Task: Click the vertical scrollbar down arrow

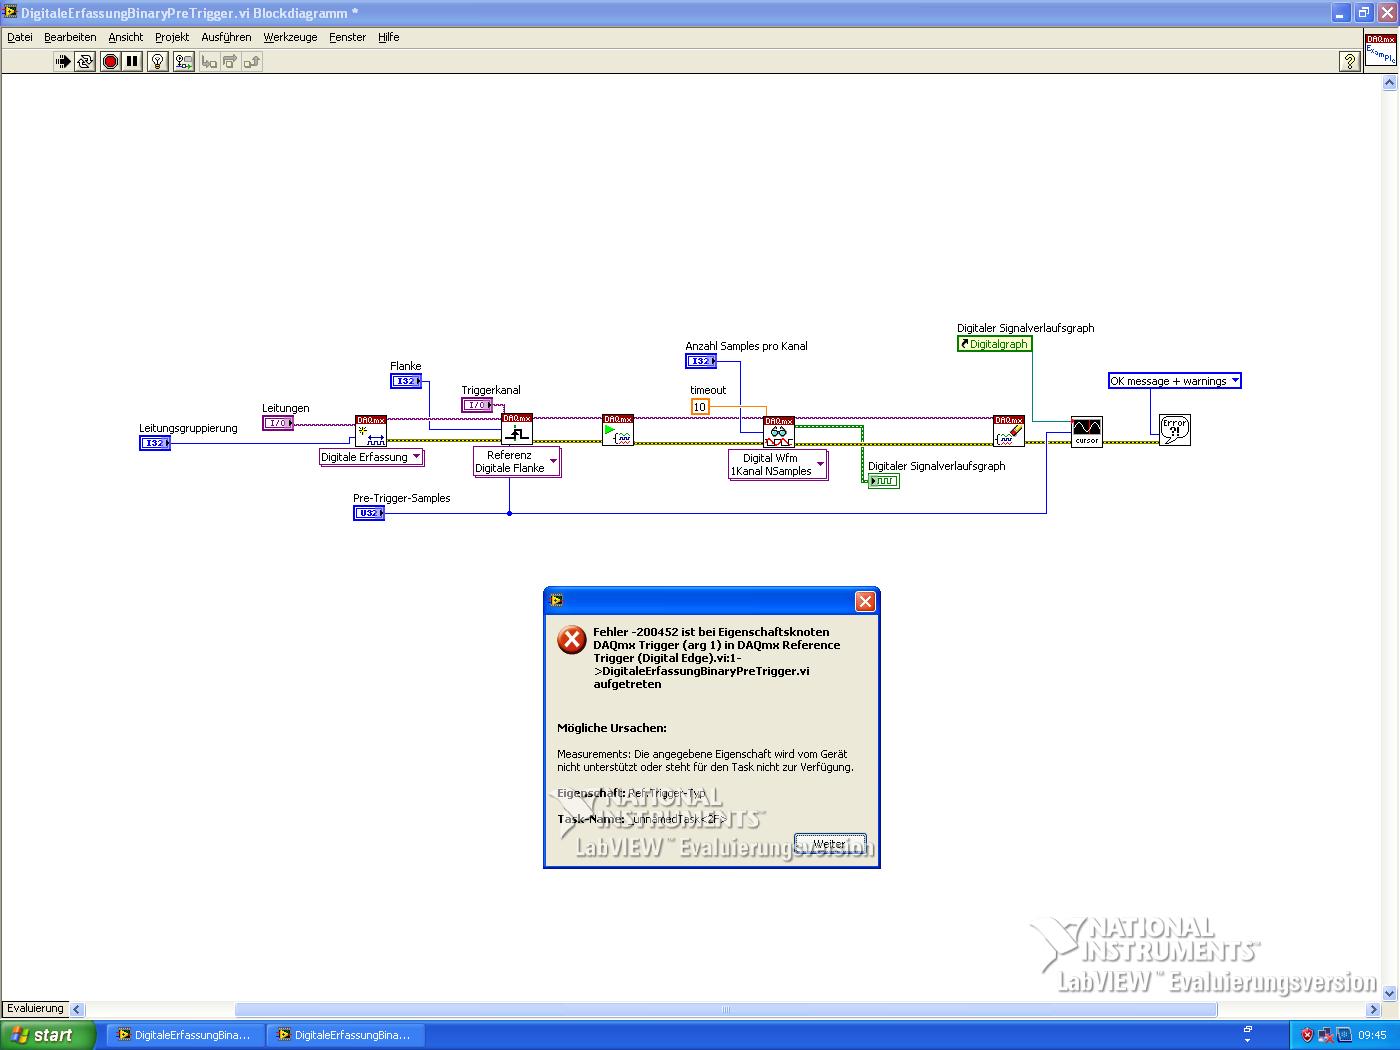Action: click(x=1389, y=993)
